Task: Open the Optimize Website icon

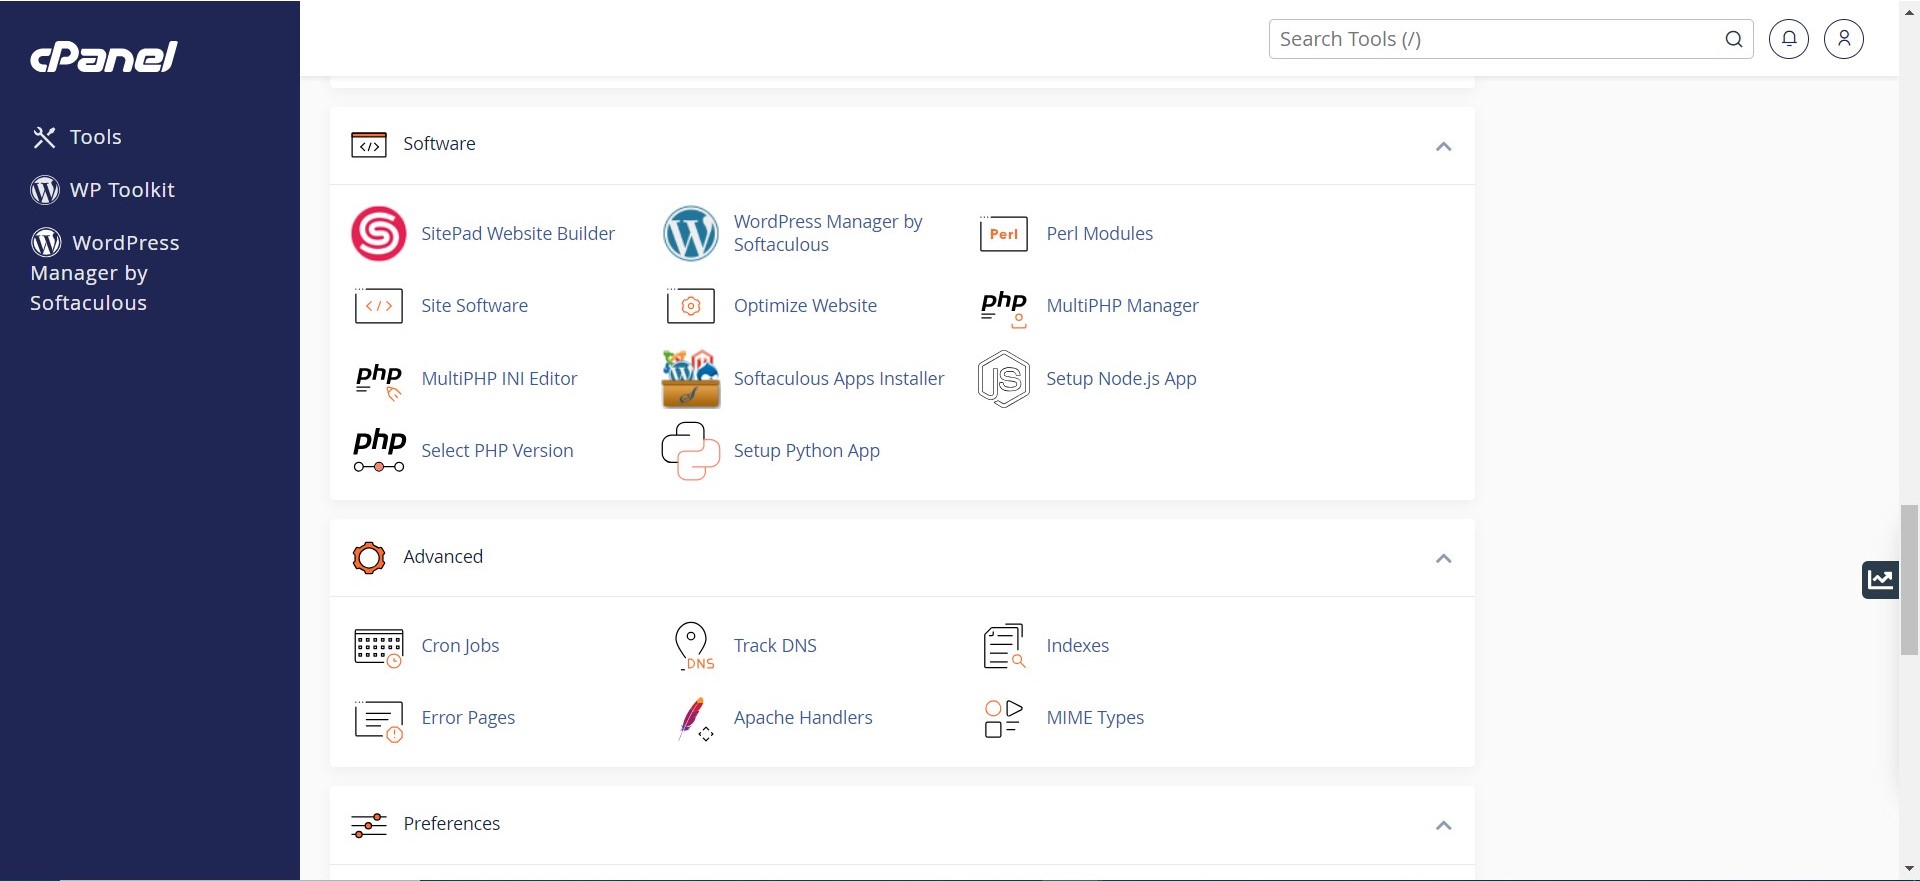Action: click(x=690, y=306)
